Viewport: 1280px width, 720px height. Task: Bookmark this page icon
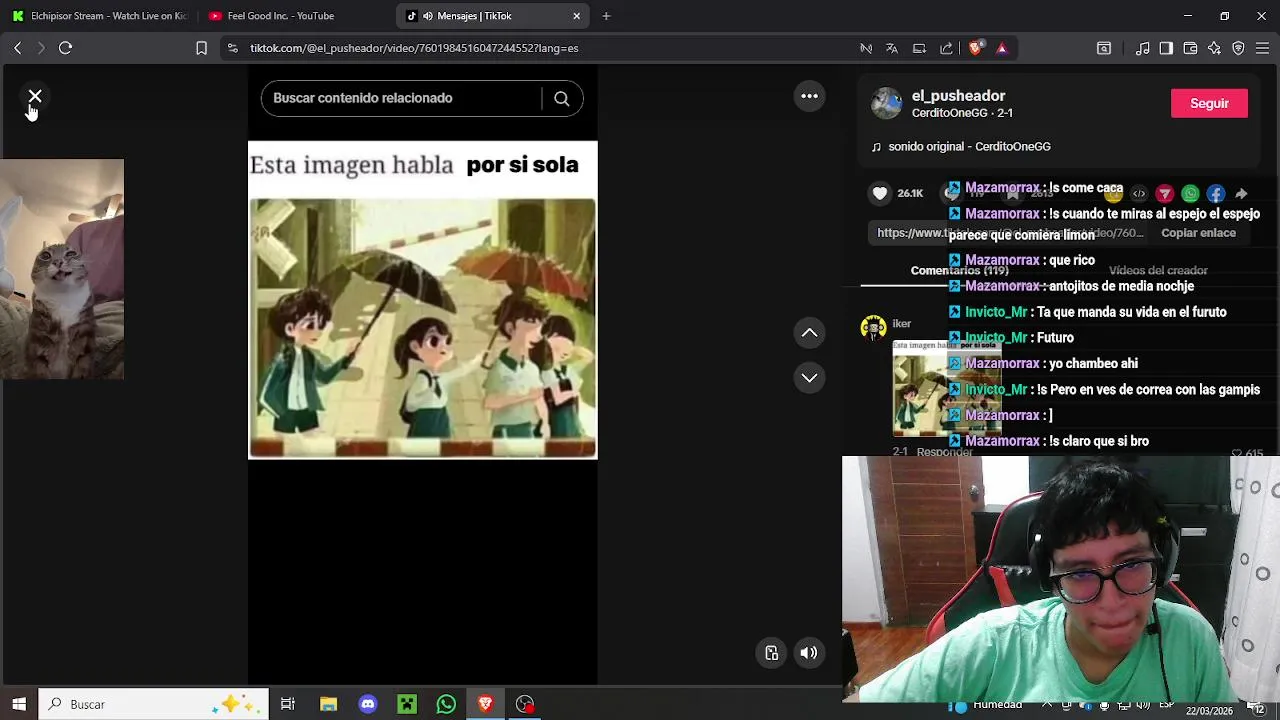coord(201,48)
